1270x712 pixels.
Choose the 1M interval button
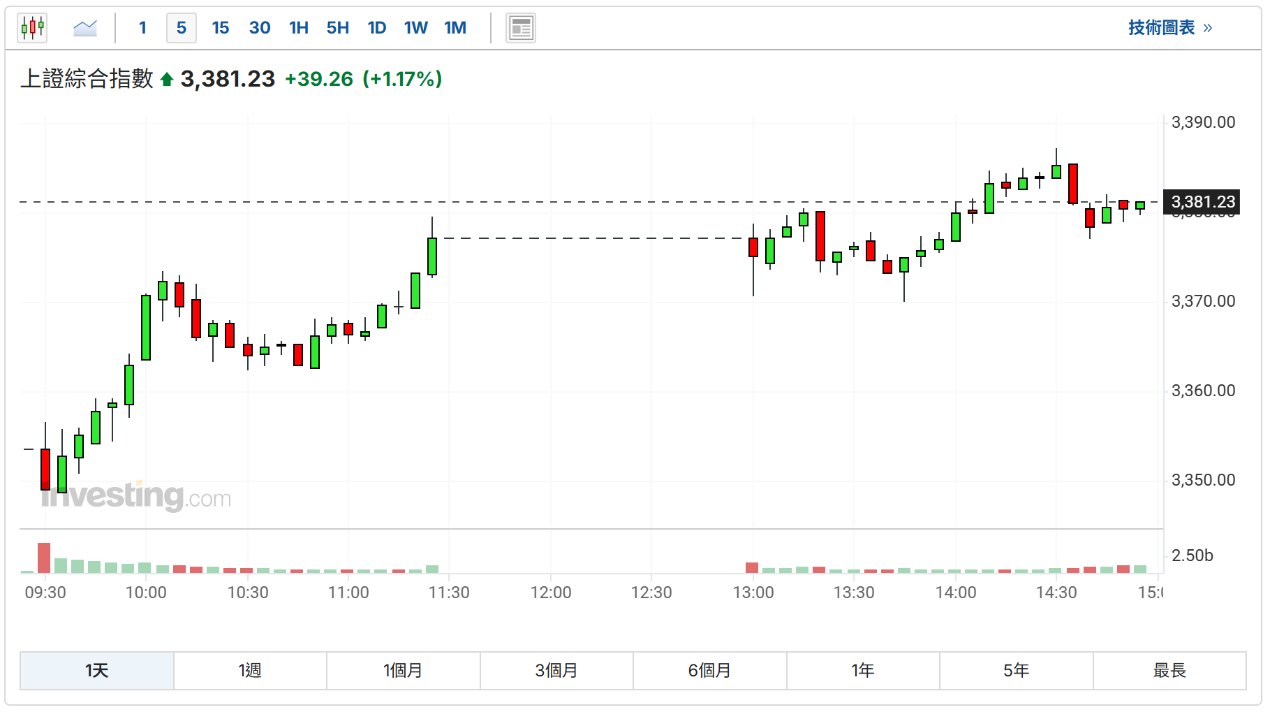click(x=455, y=28)
